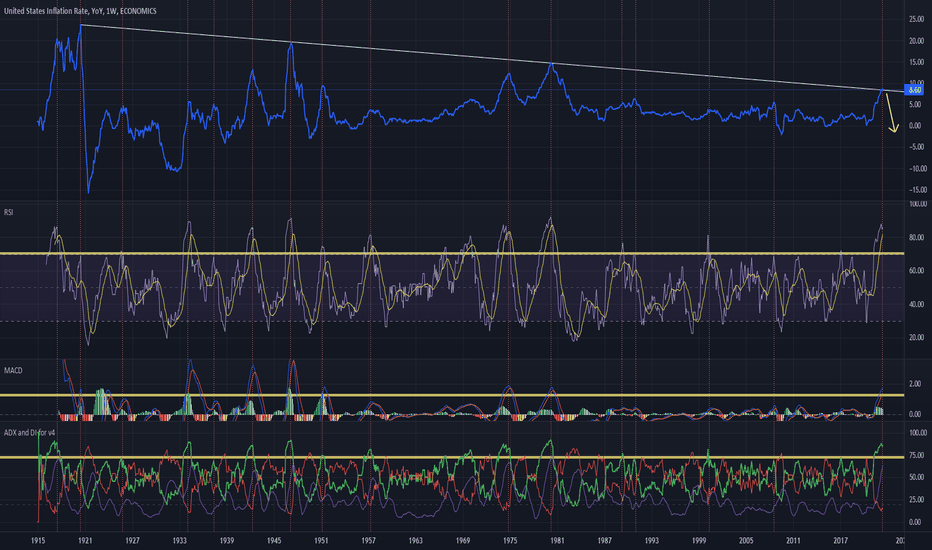Select the yellow horizontal line in the RSI pane

(452, 254)
